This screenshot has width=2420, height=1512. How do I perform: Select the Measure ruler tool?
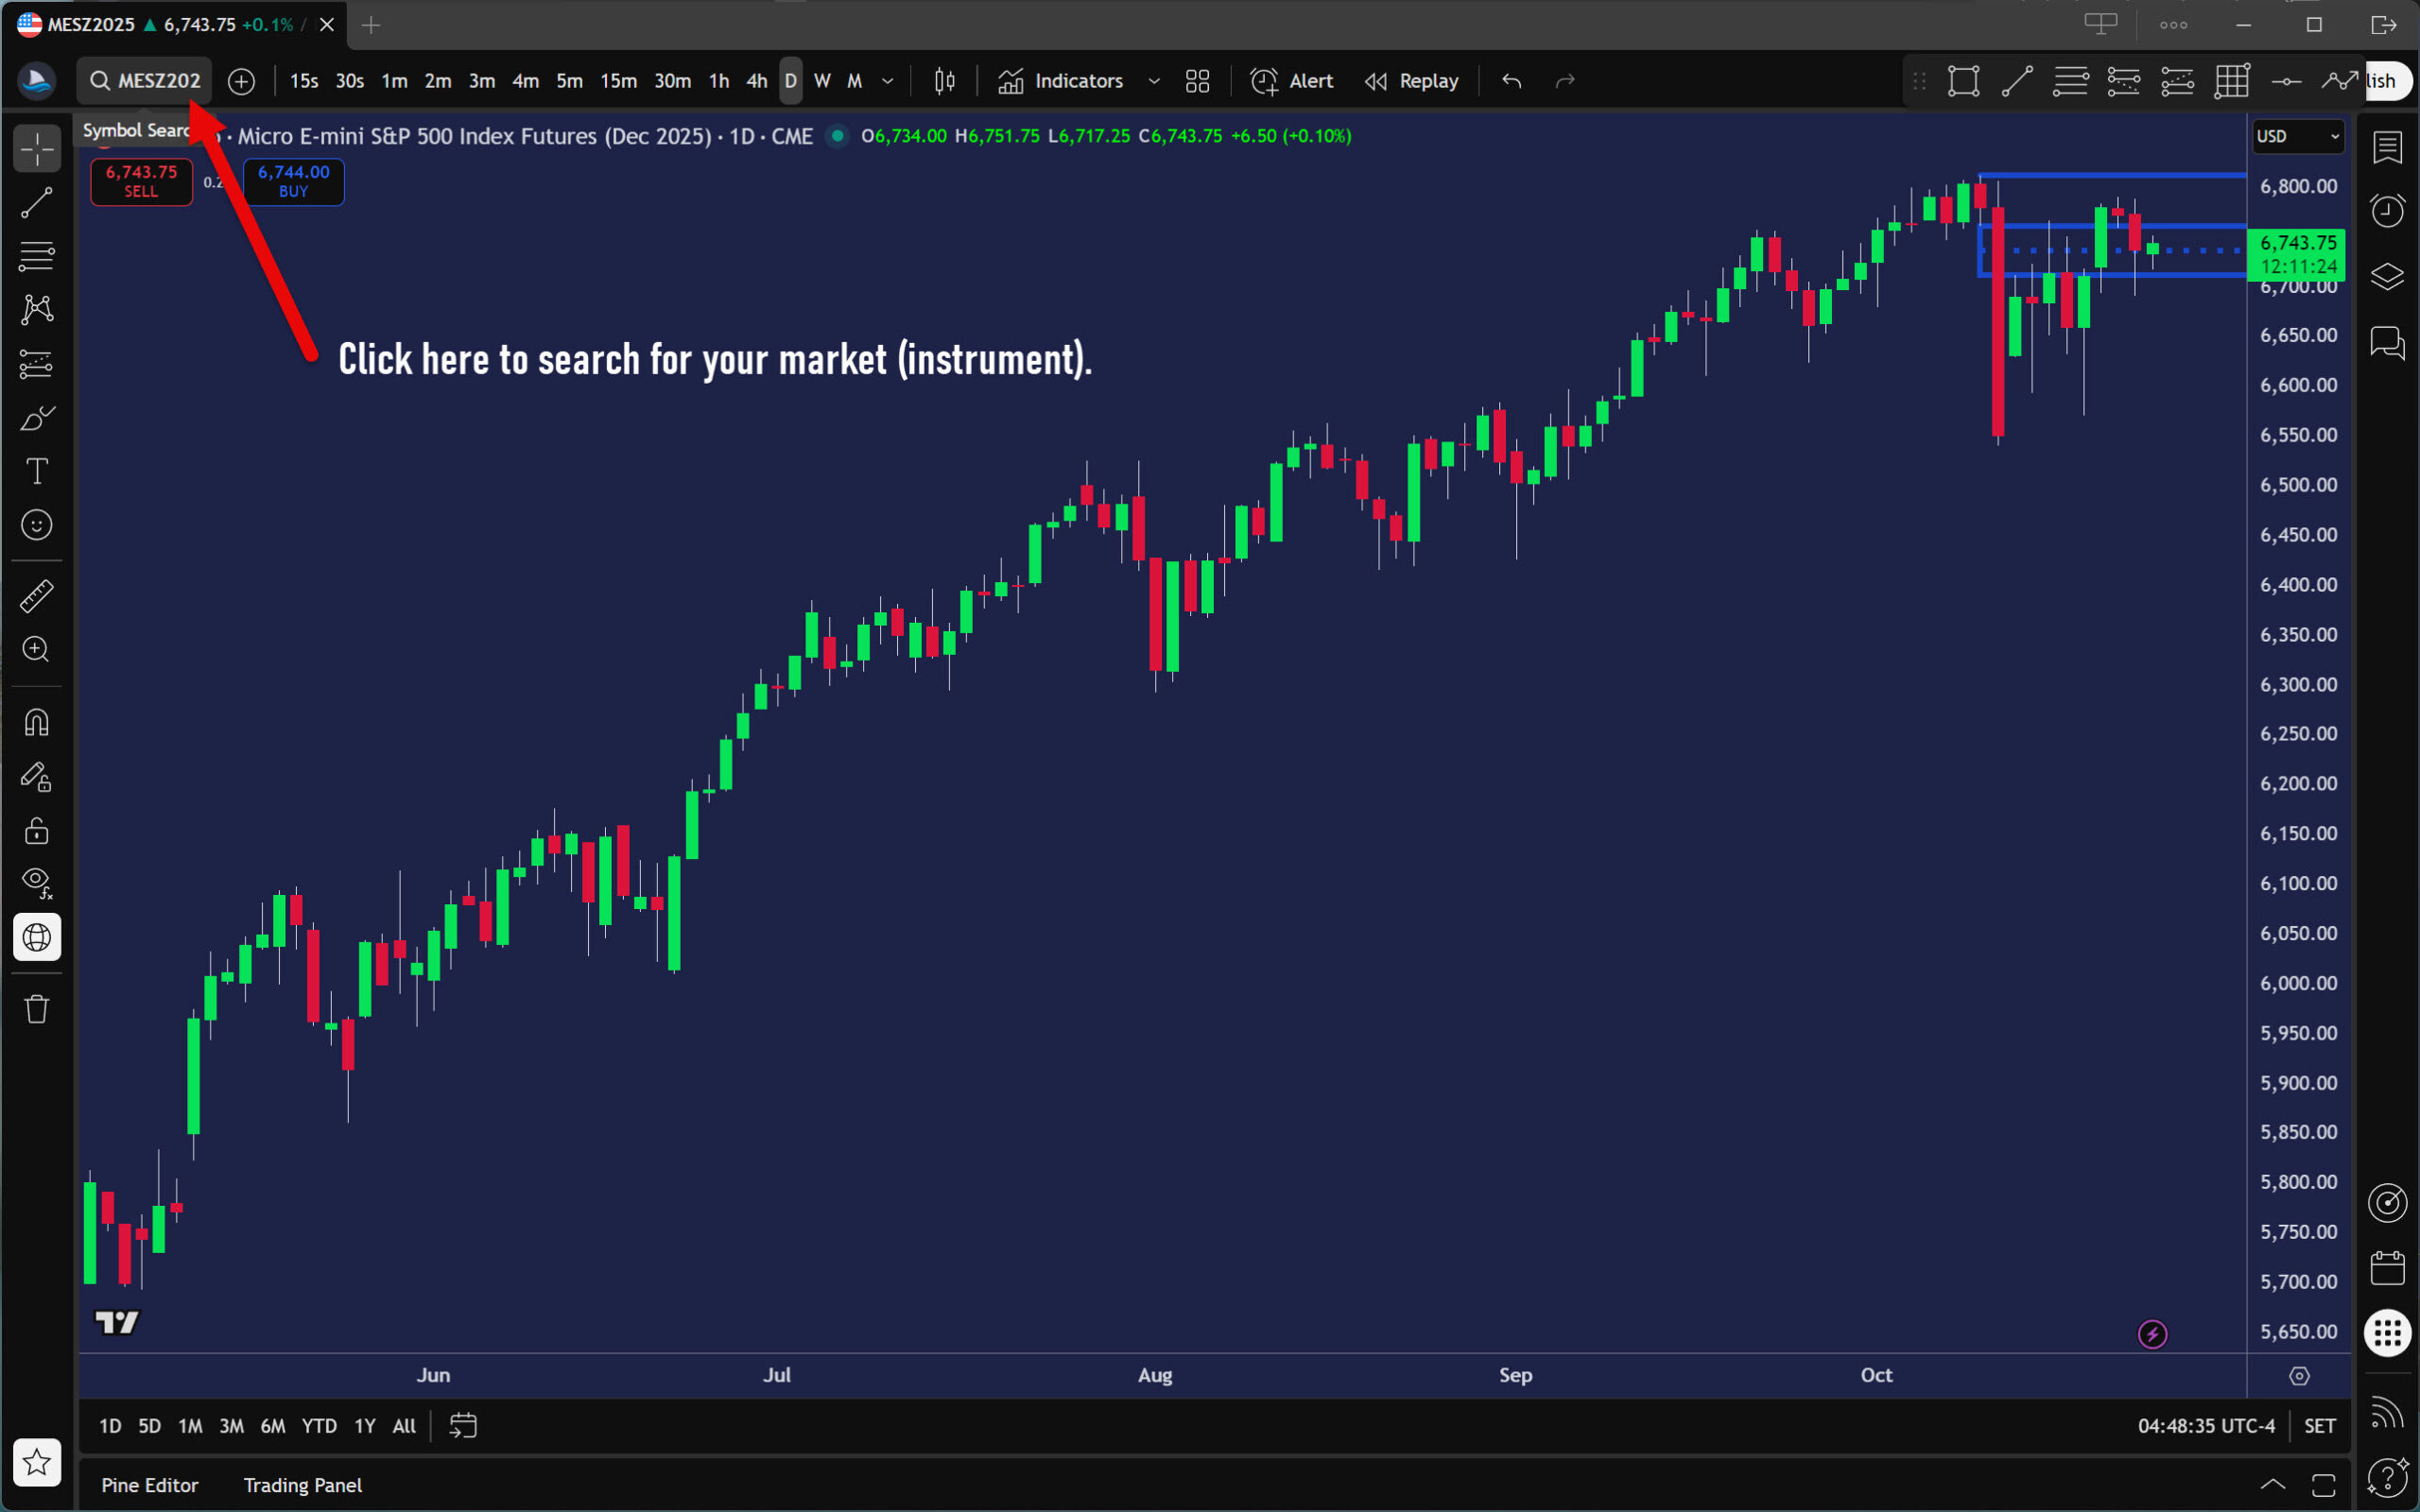coord(37,596)
